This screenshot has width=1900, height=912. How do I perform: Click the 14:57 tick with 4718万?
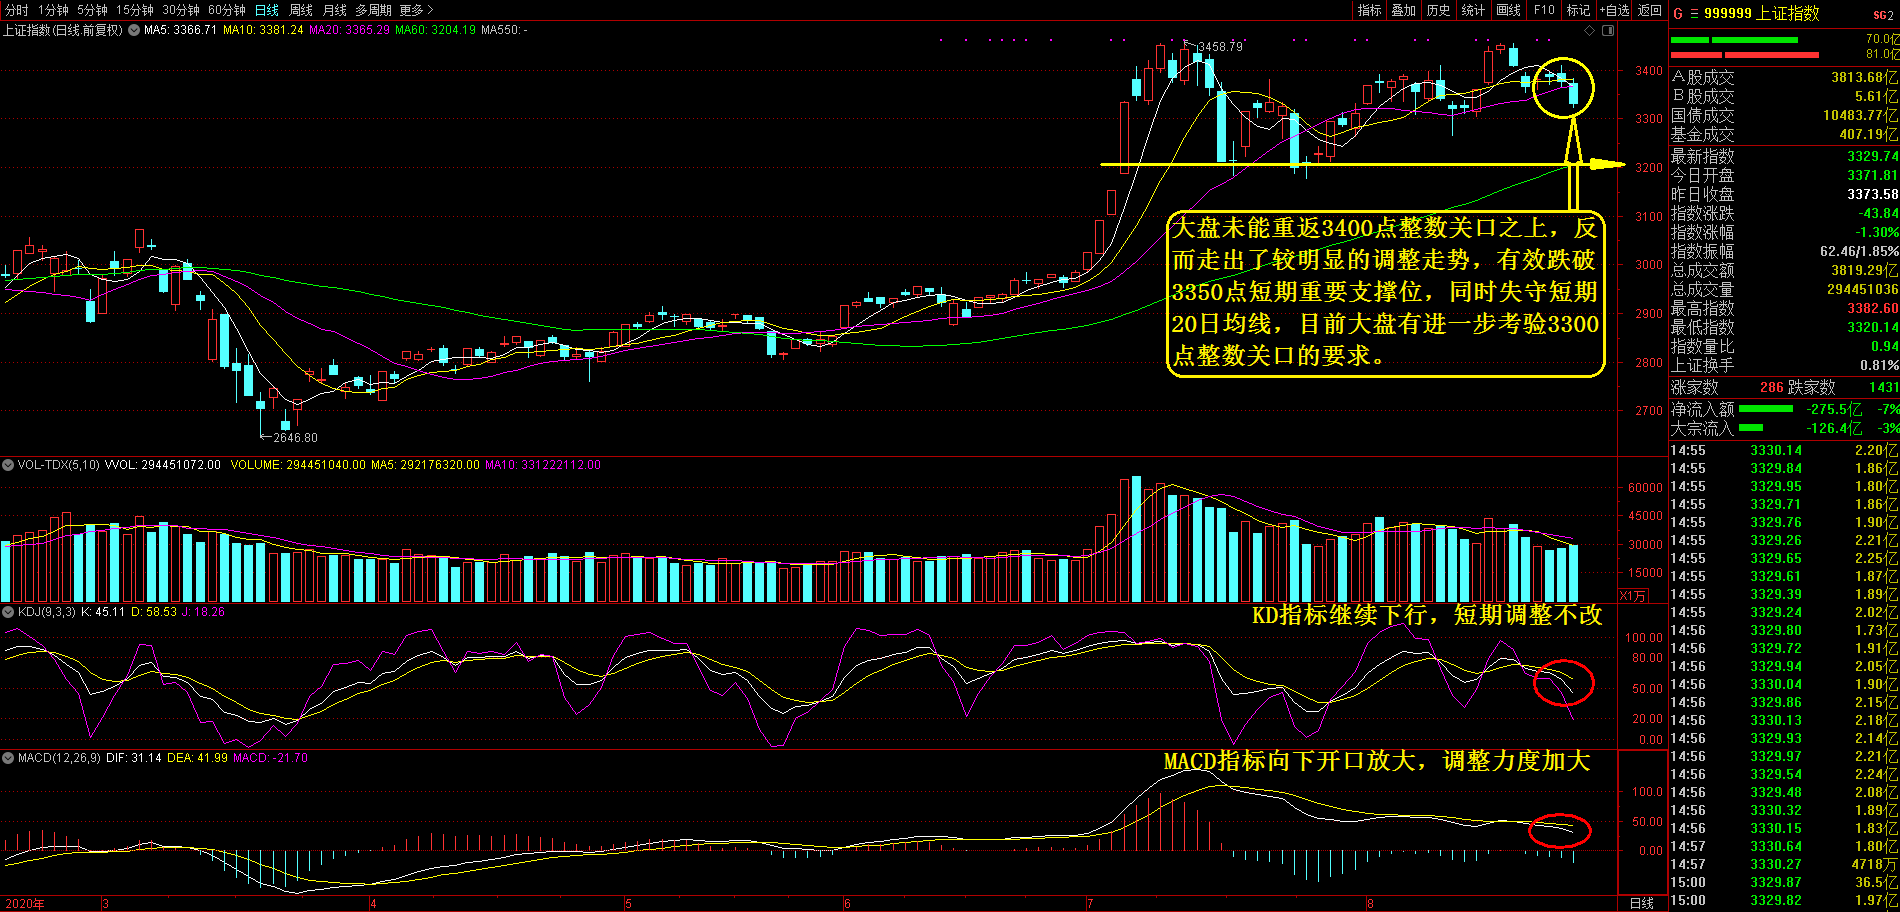[1784, 864]
